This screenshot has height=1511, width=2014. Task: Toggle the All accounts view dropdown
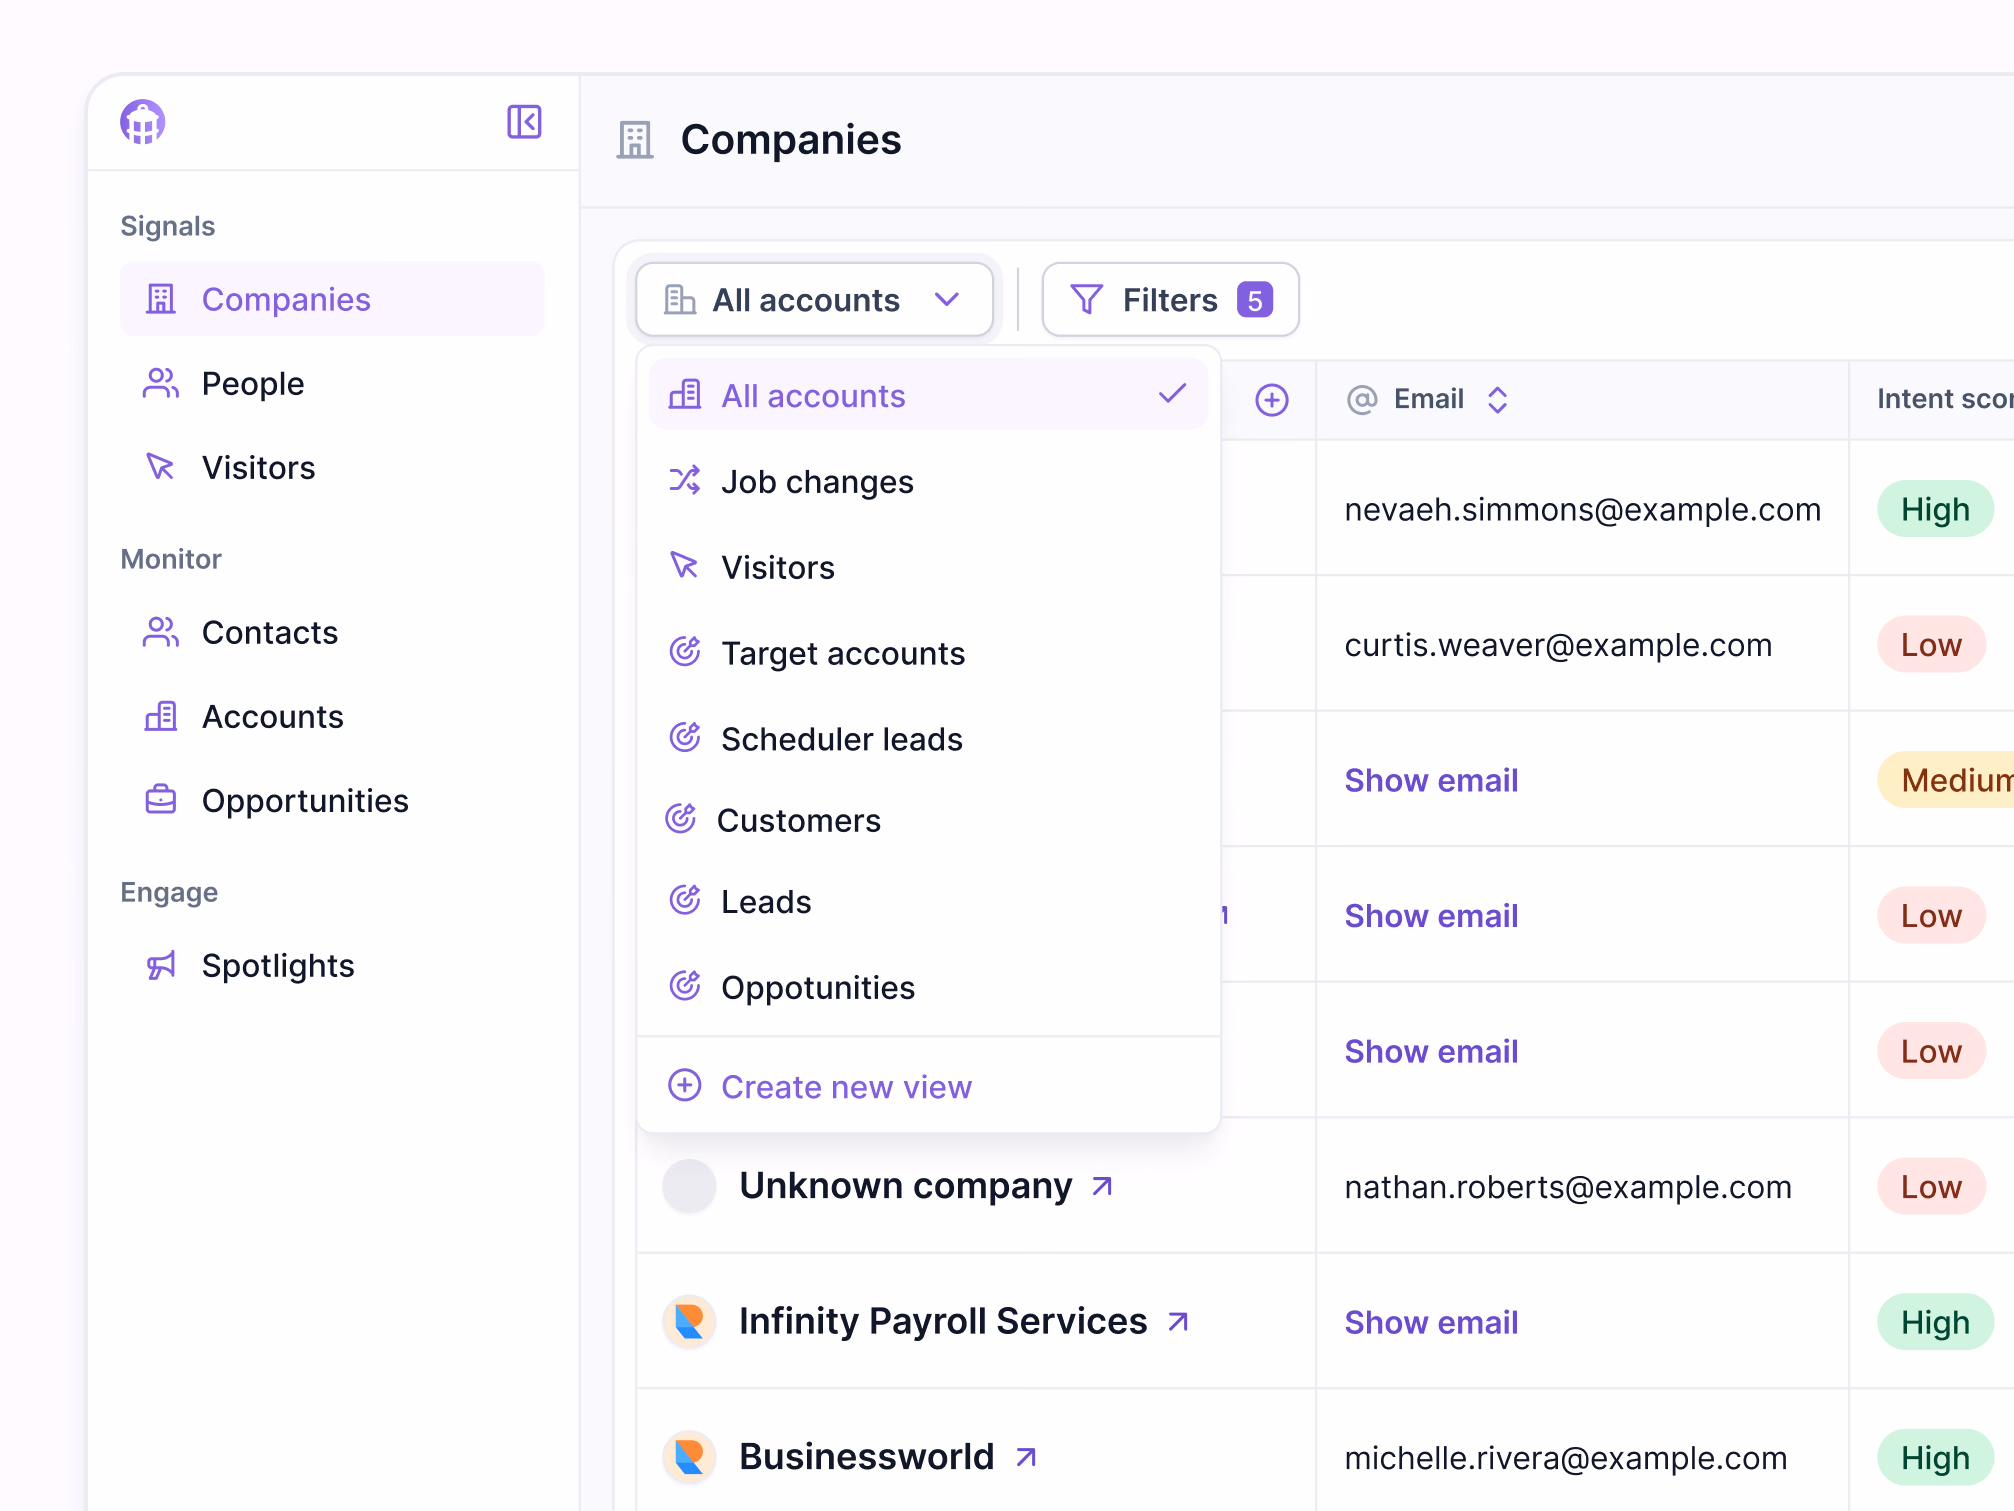coord(814,300)
